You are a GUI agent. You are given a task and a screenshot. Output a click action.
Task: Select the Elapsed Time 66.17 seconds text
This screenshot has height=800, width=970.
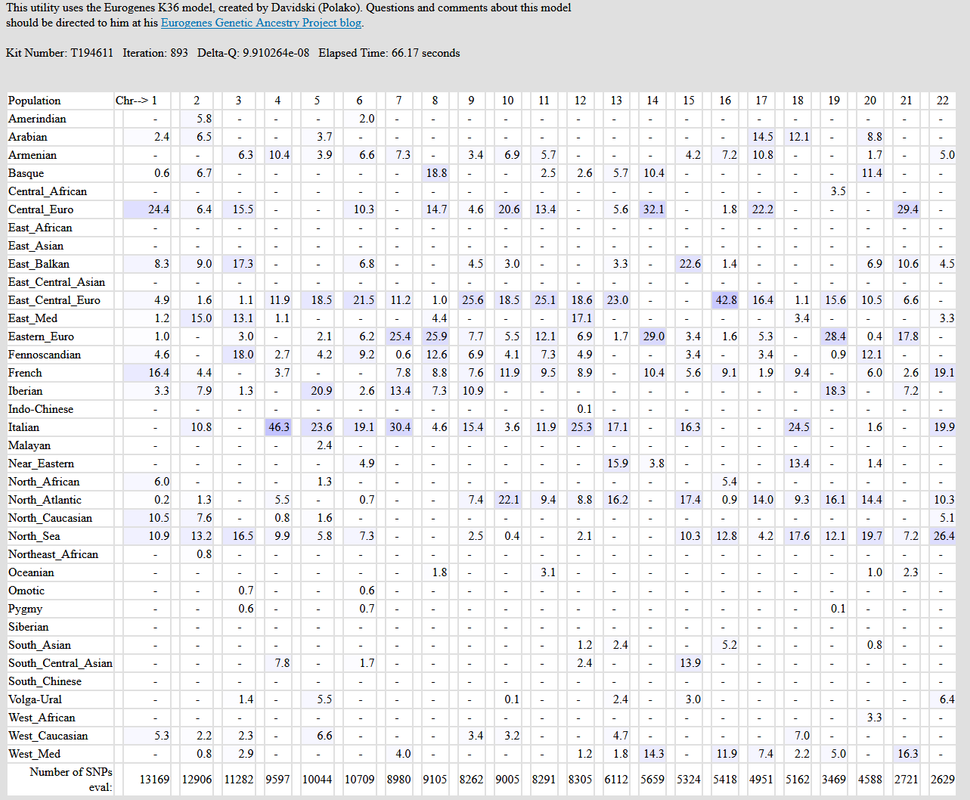(x=389, y=53)
